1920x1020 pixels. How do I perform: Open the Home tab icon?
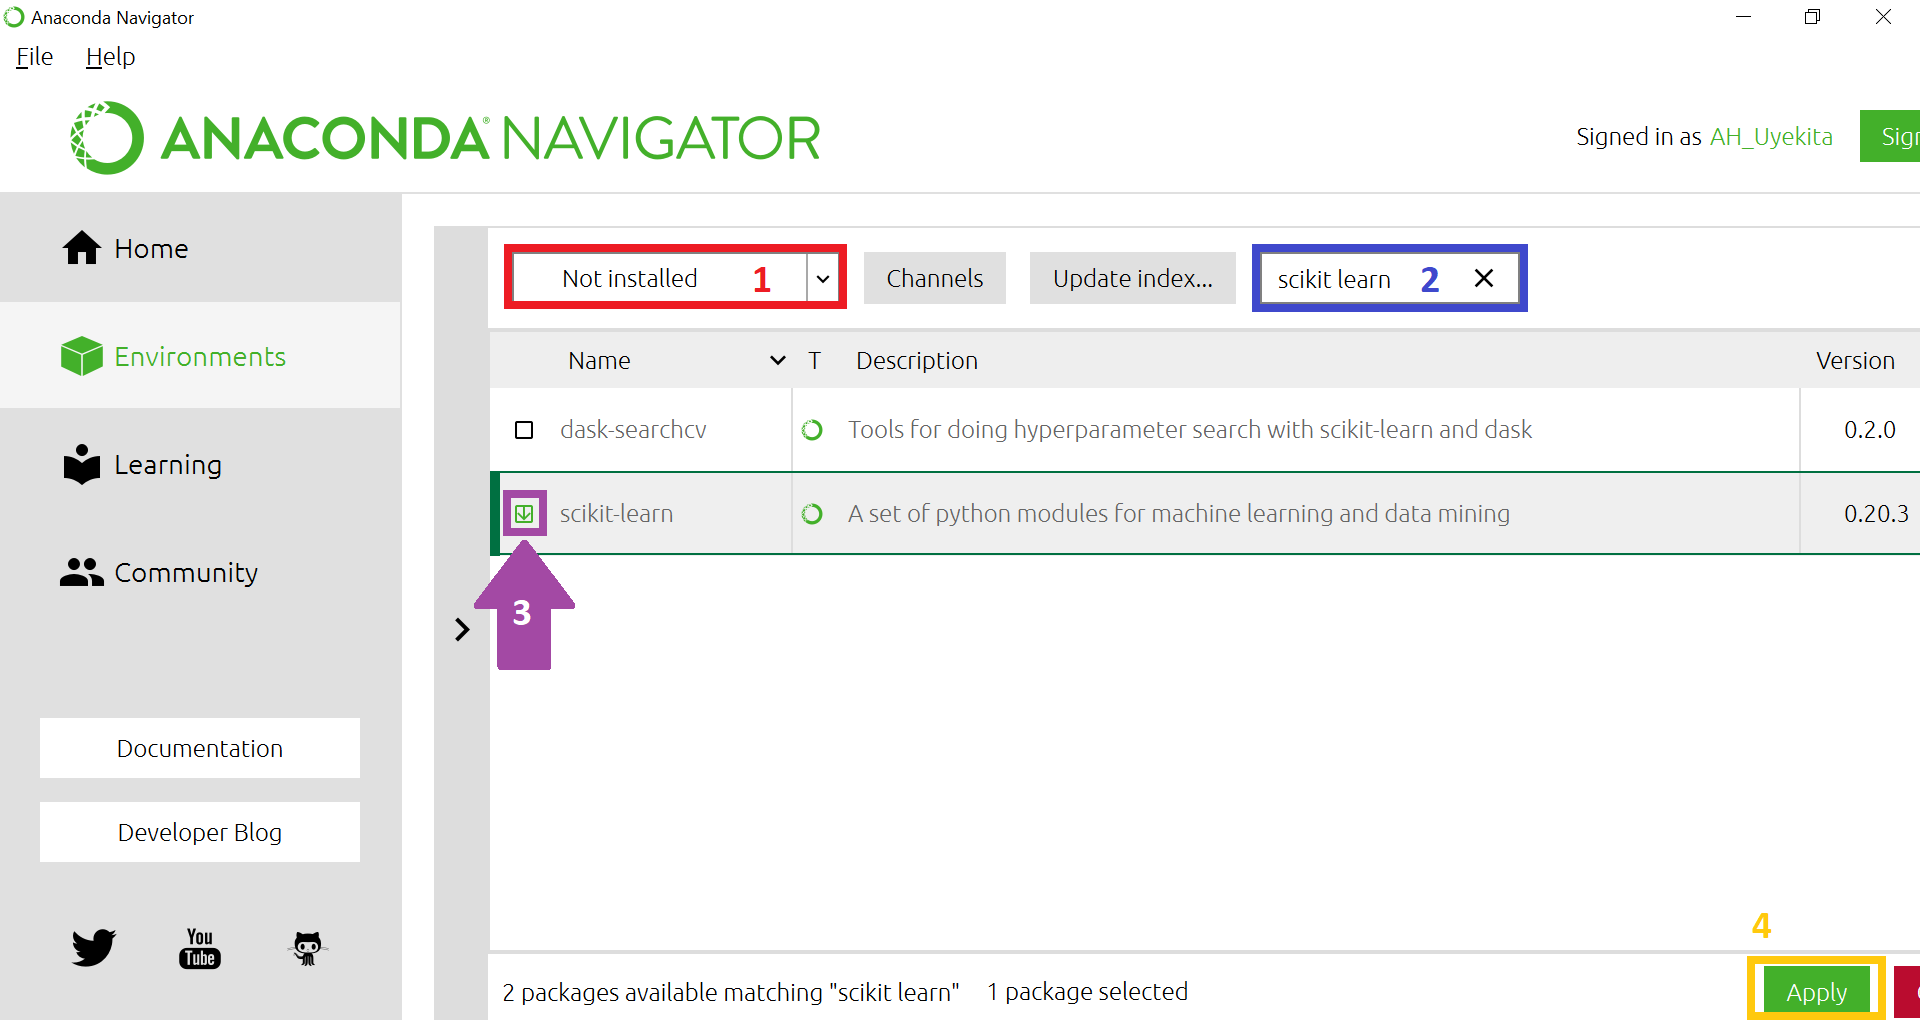point(82,248)
